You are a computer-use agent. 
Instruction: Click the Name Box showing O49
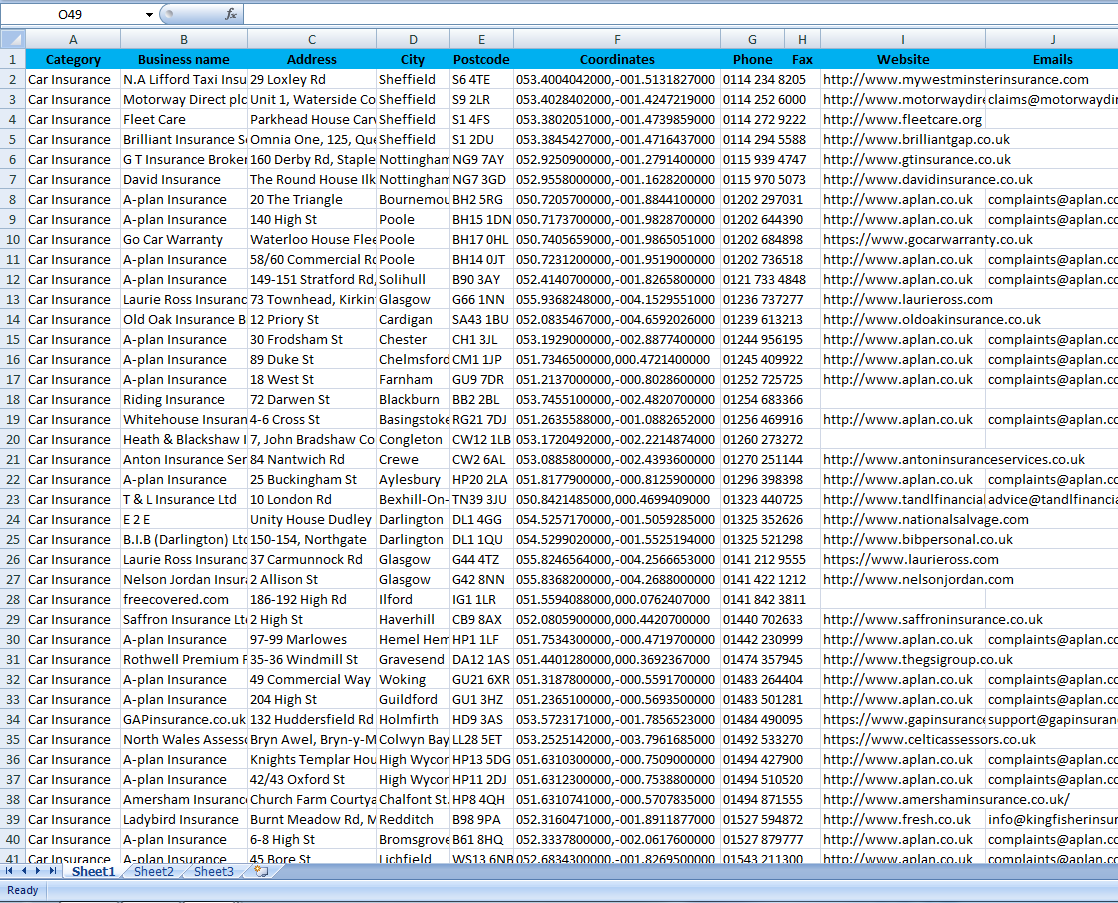(x=70, y=14)
